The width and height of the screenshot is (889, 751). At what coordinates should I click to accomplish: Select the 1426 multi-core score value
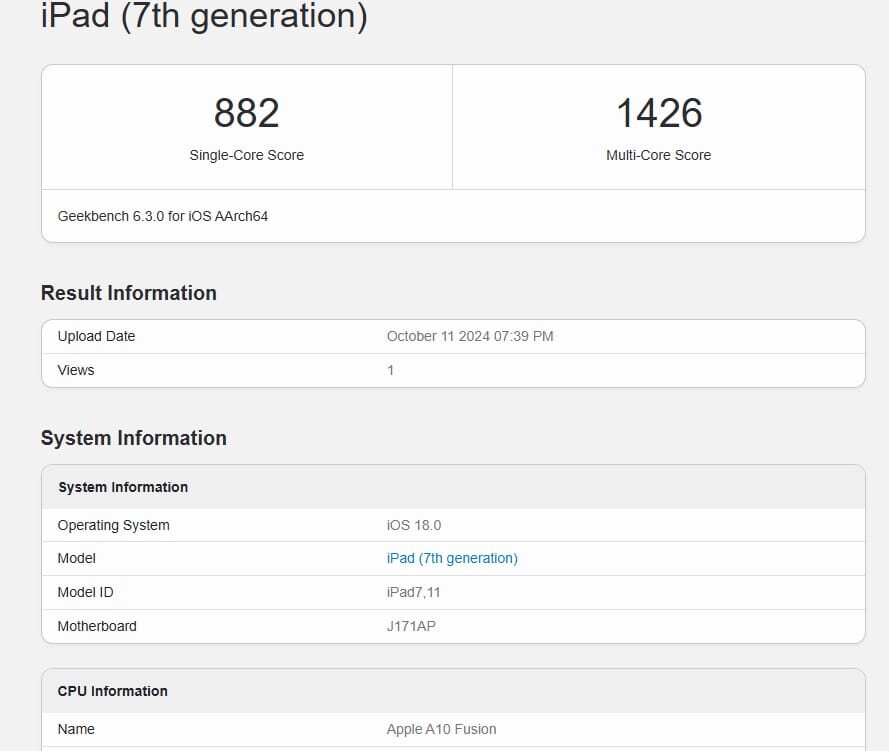[659, 113]
